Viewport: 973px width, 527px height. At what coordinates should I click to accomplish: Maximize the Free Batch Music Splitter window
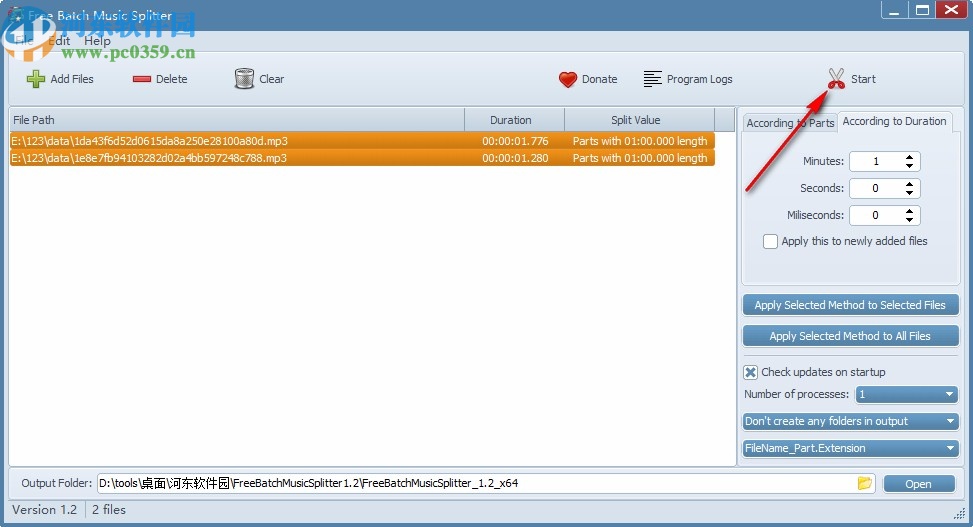click(923, 10)
